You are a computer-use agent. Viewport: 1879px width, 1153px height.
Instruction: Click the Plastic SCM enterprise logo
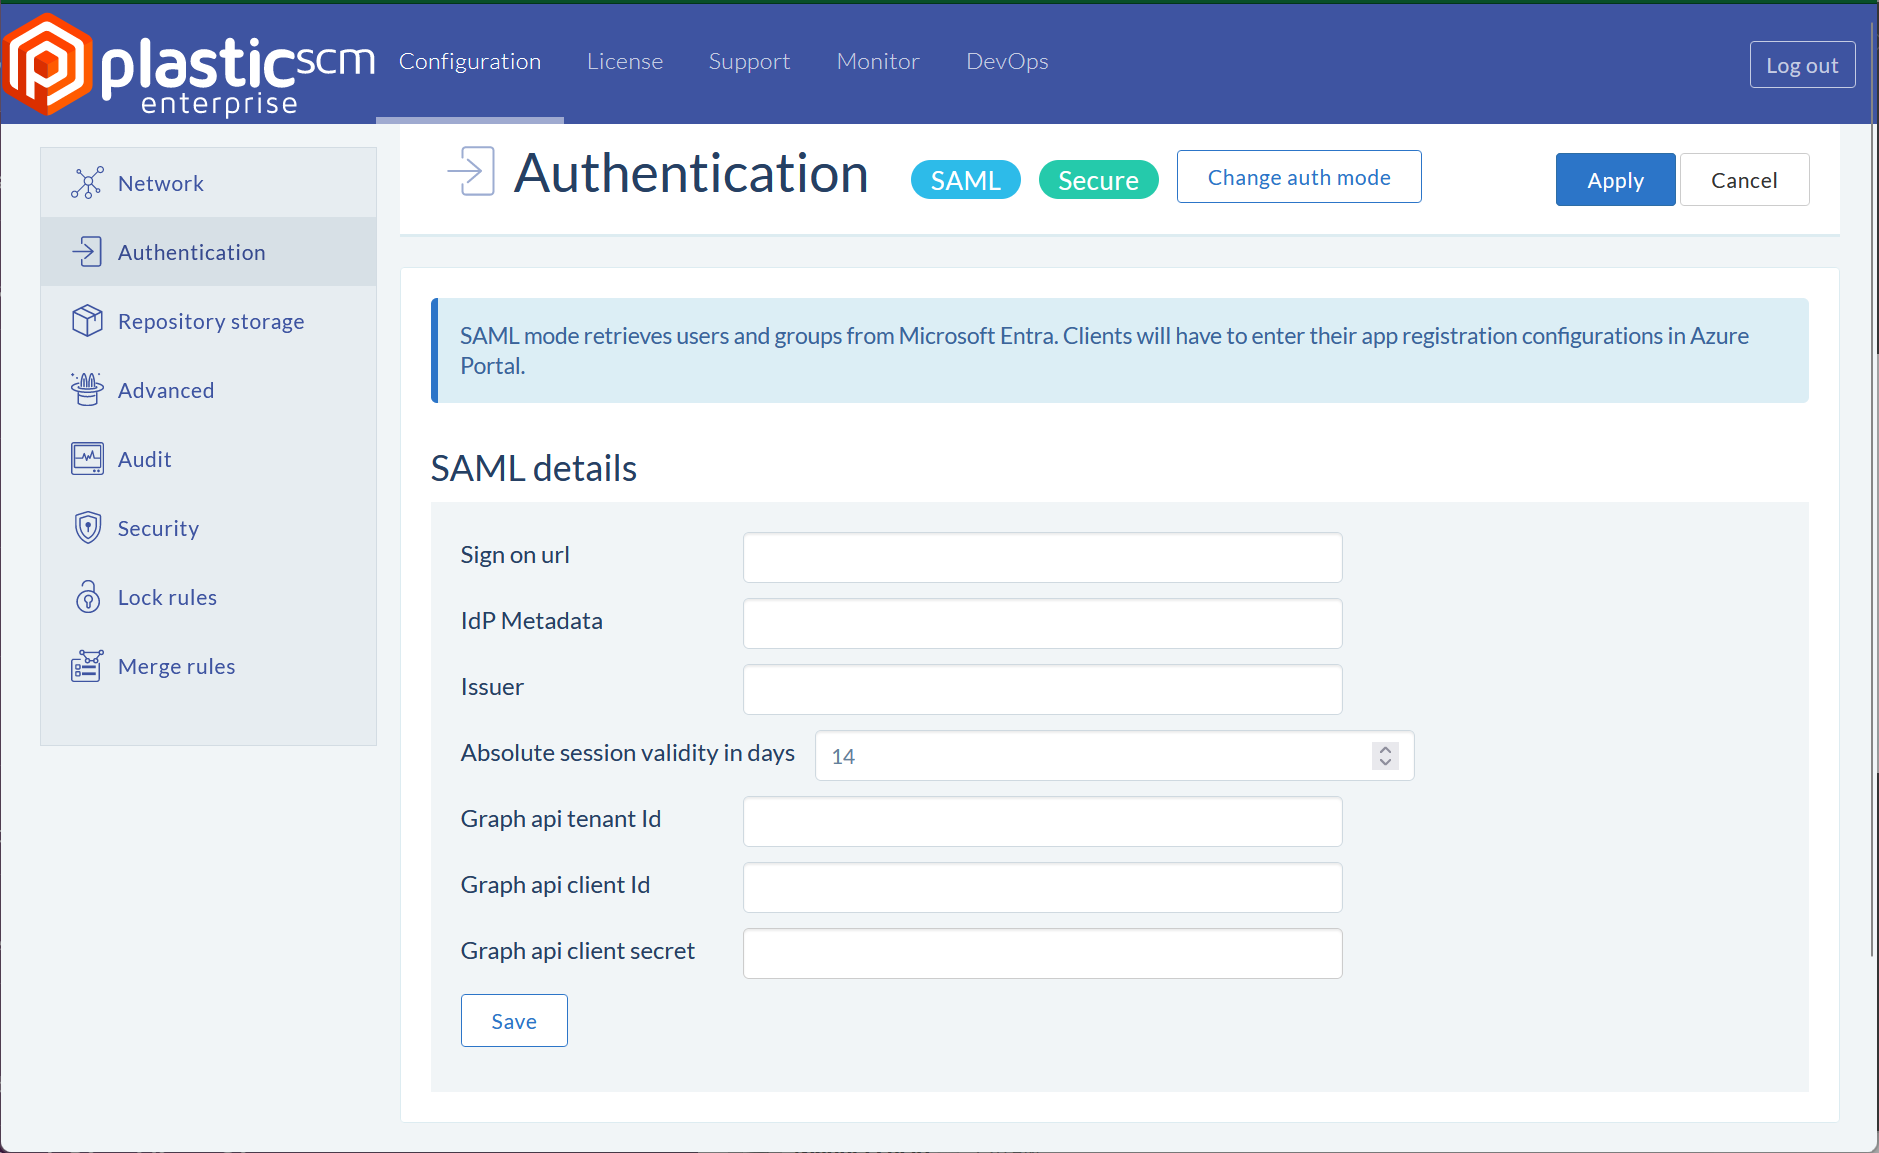[188, 64]
